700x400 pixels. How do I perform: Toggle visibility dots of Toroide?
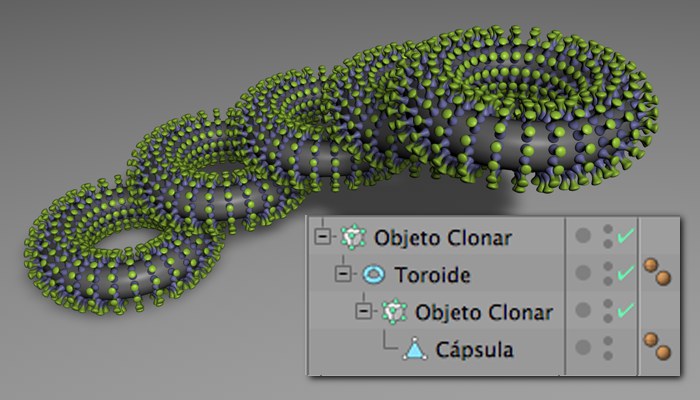608,273
